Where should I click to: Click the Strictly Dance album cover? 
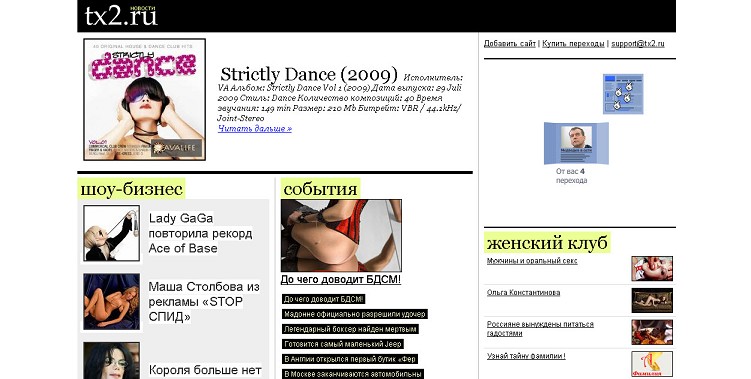click(x=145, y=99)
